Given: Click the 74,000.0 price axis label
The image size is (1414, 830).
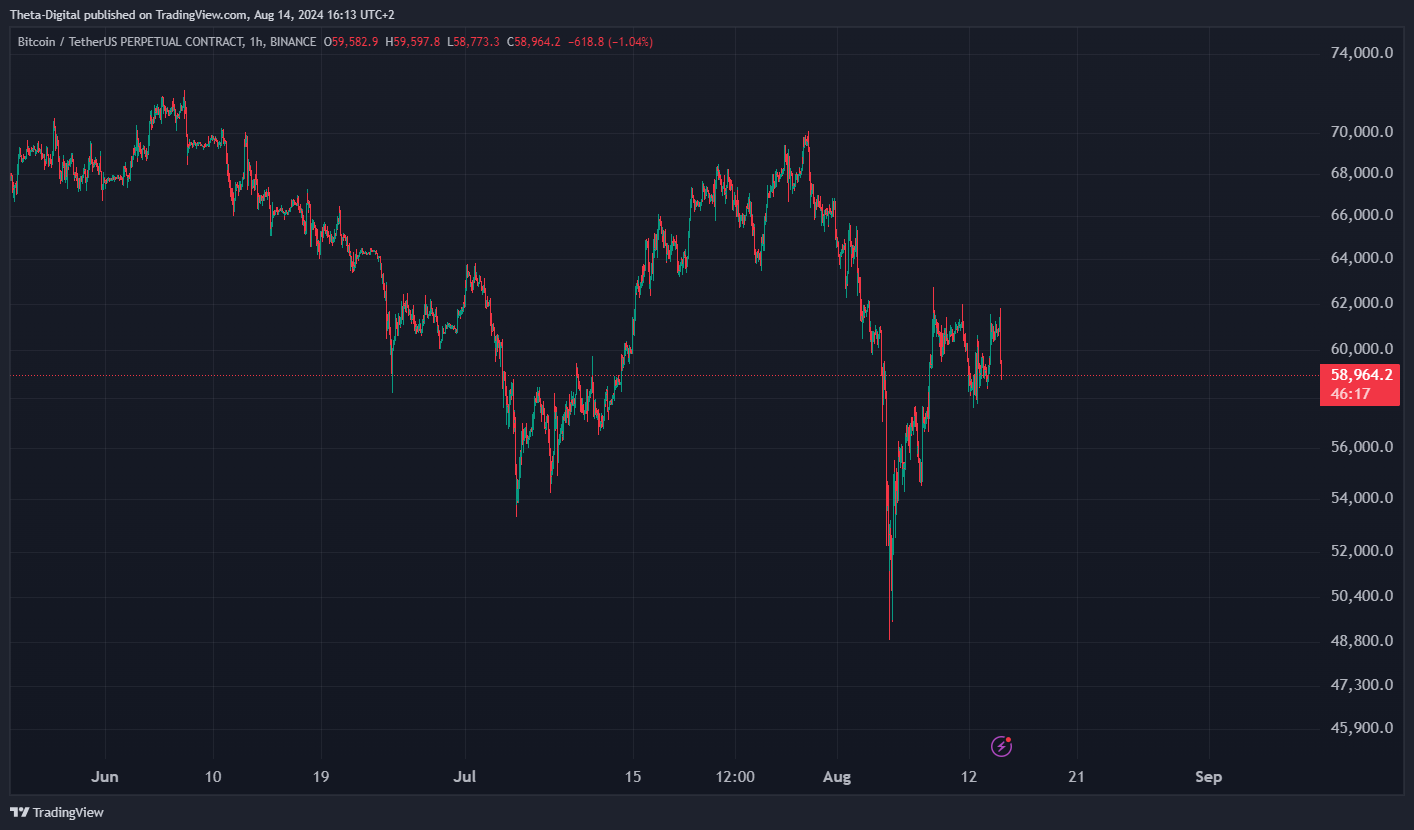Looking at the screenshot, I should [1360, 53].
